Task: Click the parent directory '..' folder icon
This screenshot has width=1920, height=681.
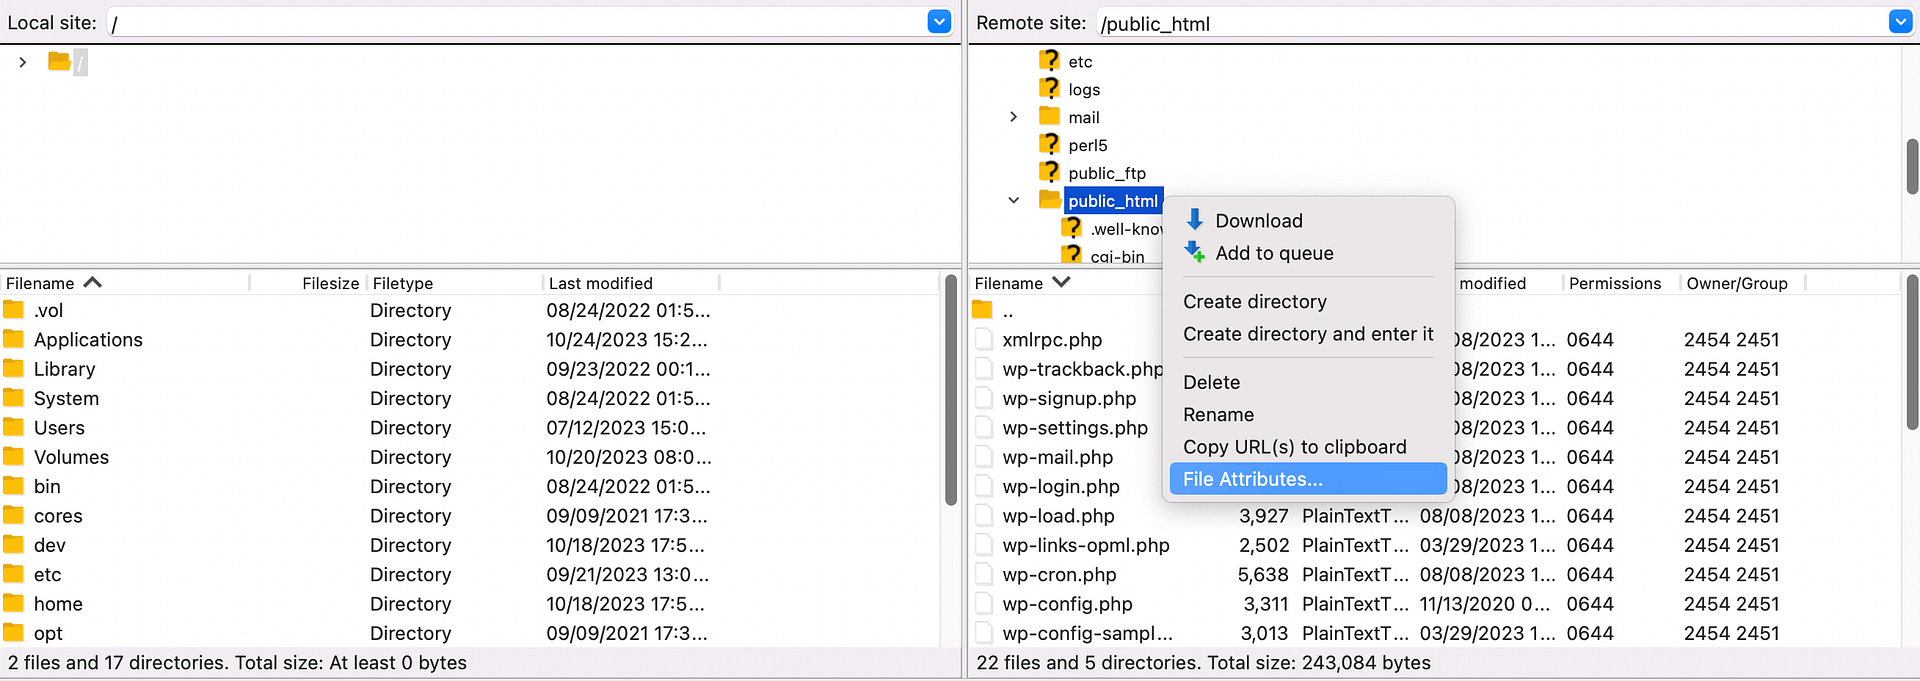Action: coord(983,310)
